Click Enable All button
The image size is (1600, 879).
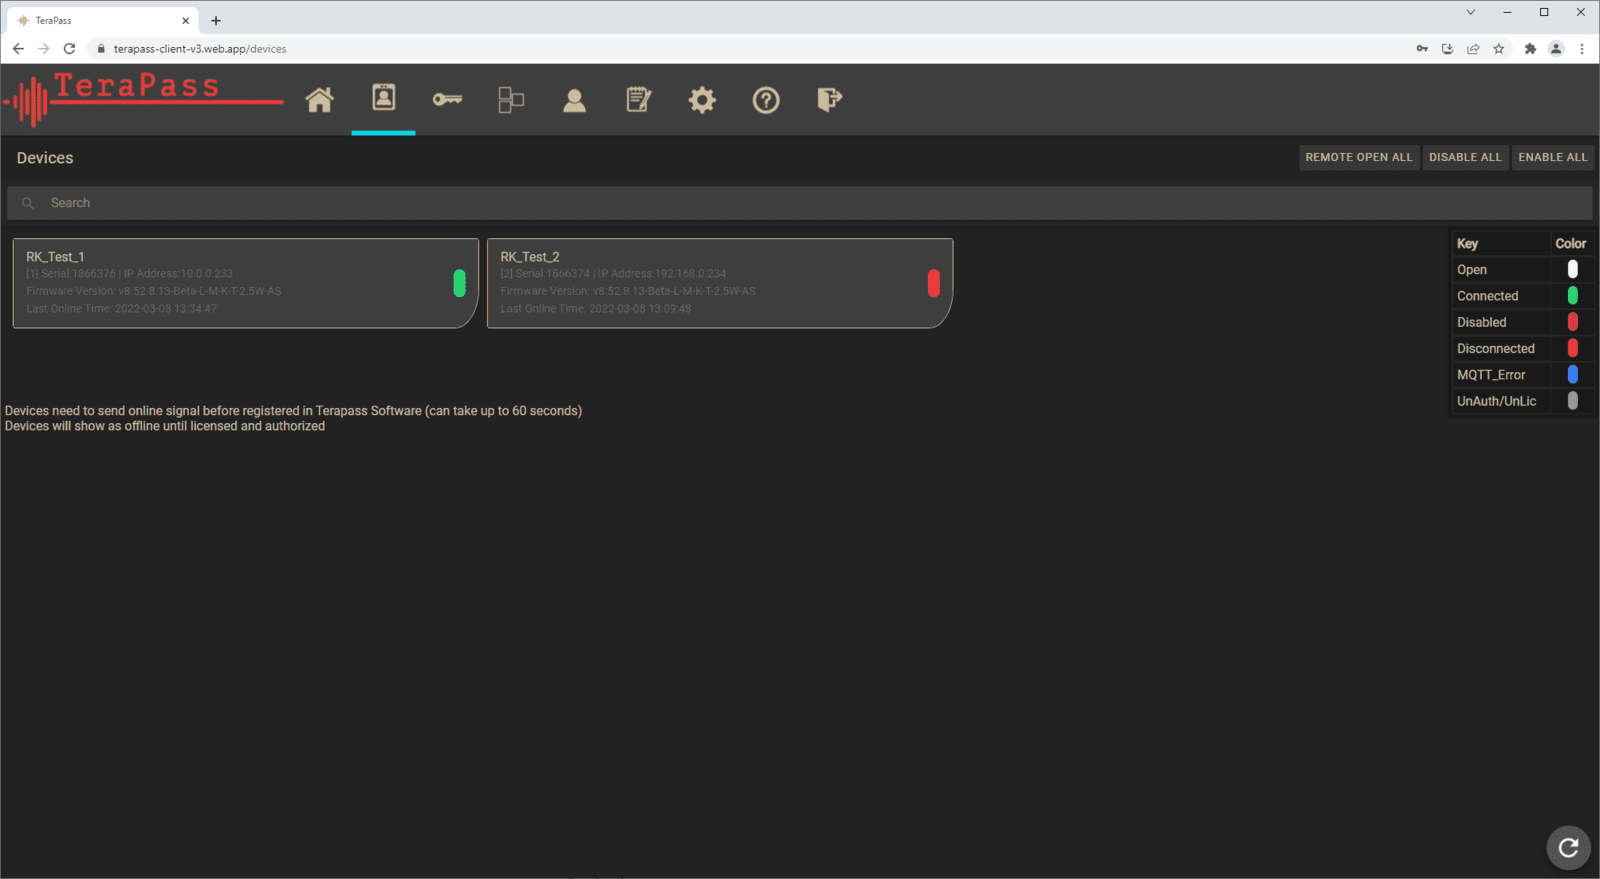[1552, 157]
